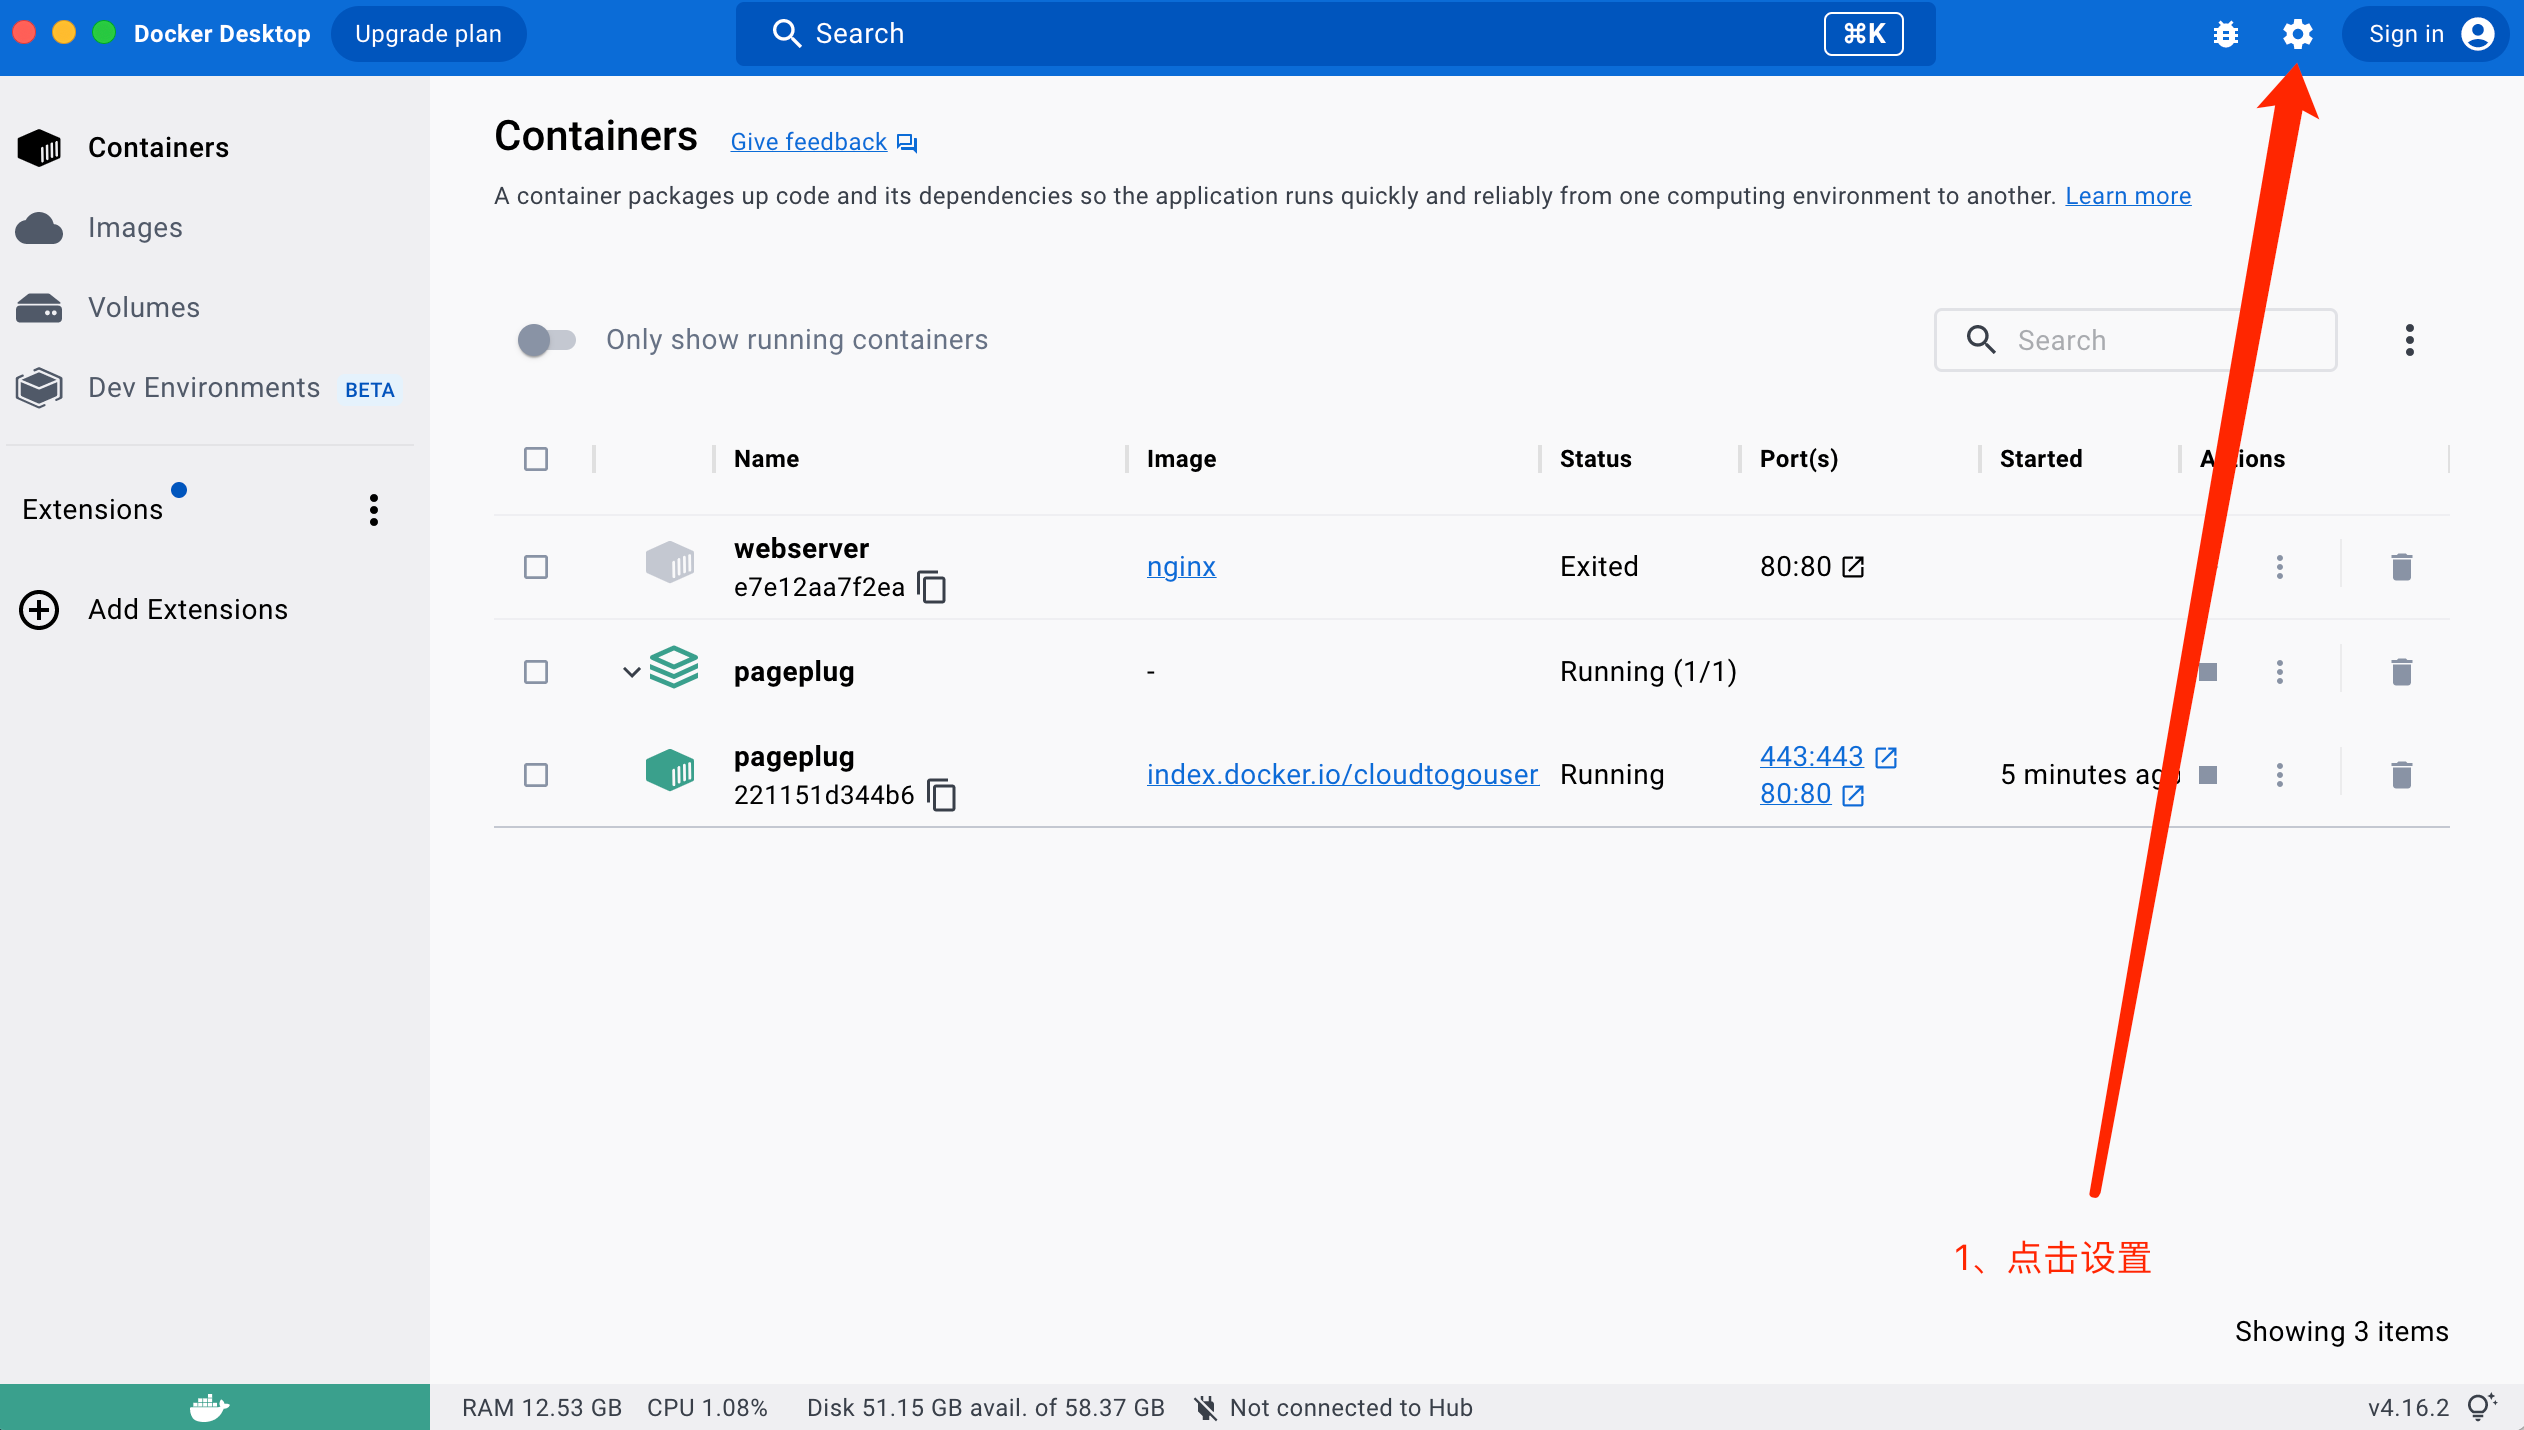The height and width of the screenshot is (1430, 2524).
Task: Click the Upgrade plan button
Action: point(428,34)
